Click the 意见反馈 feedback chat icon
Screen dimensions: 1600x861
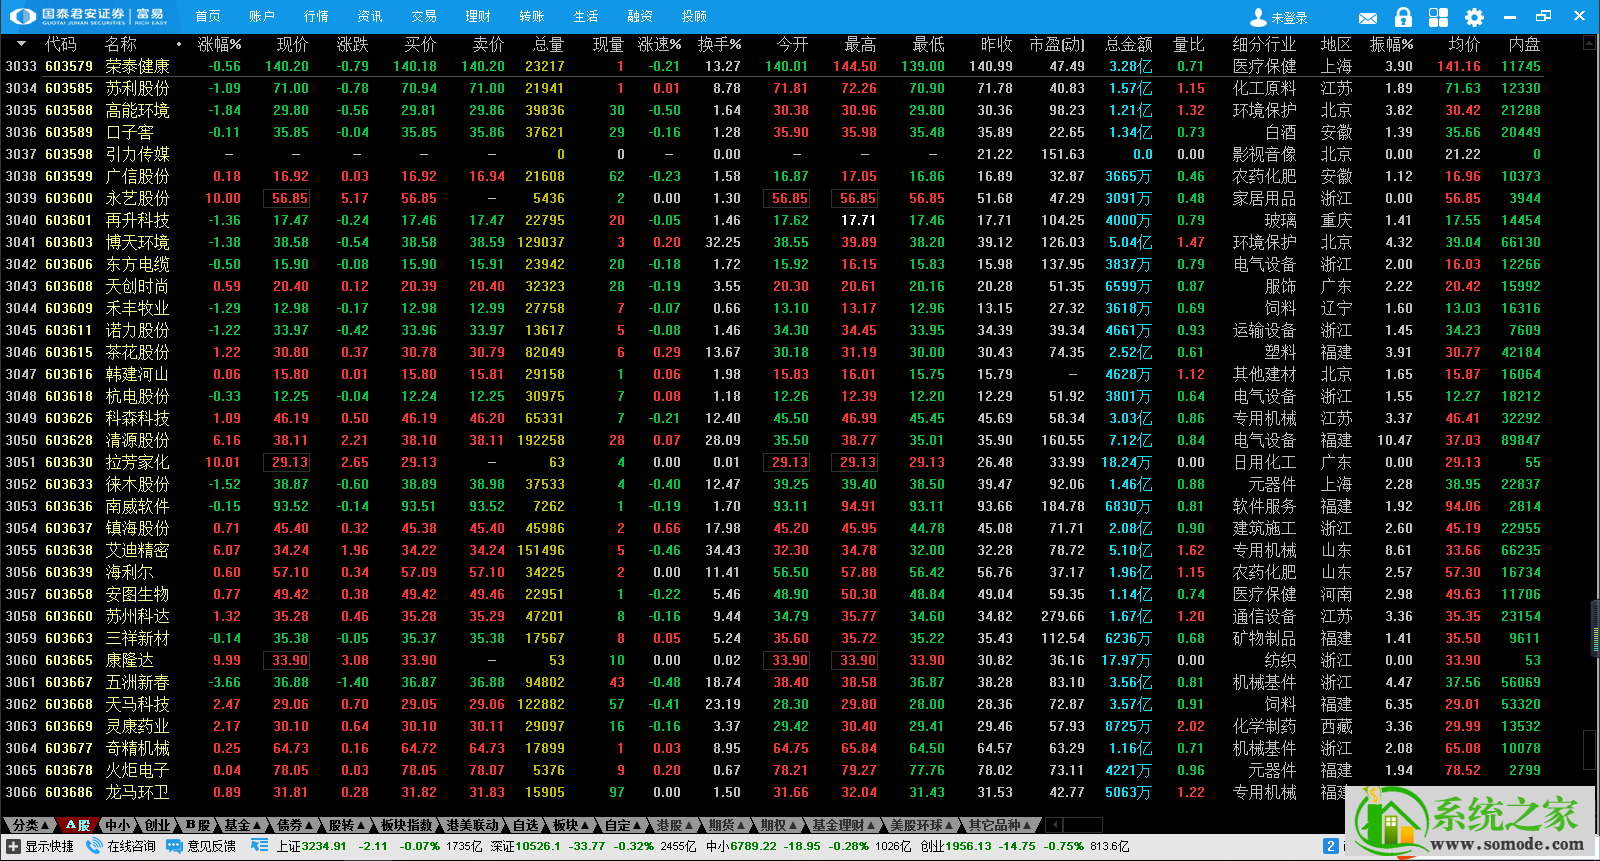click(x=174, y=846)
